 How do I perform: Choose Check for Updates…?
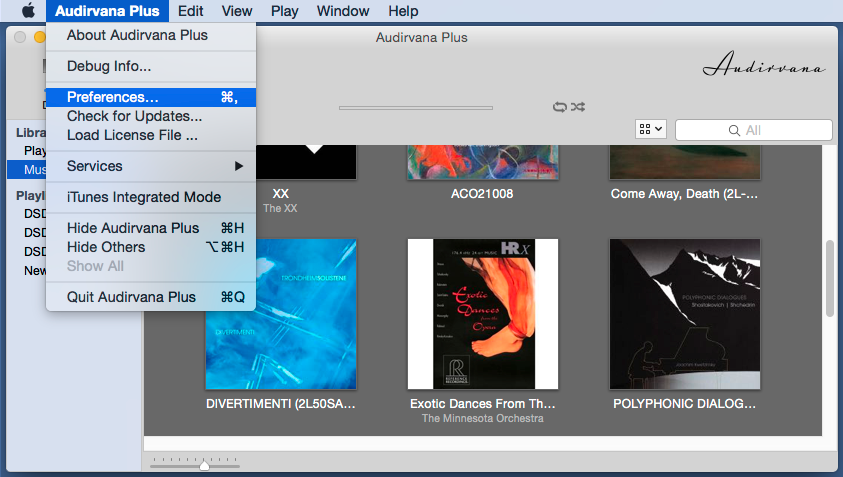(x=151, y=116)
